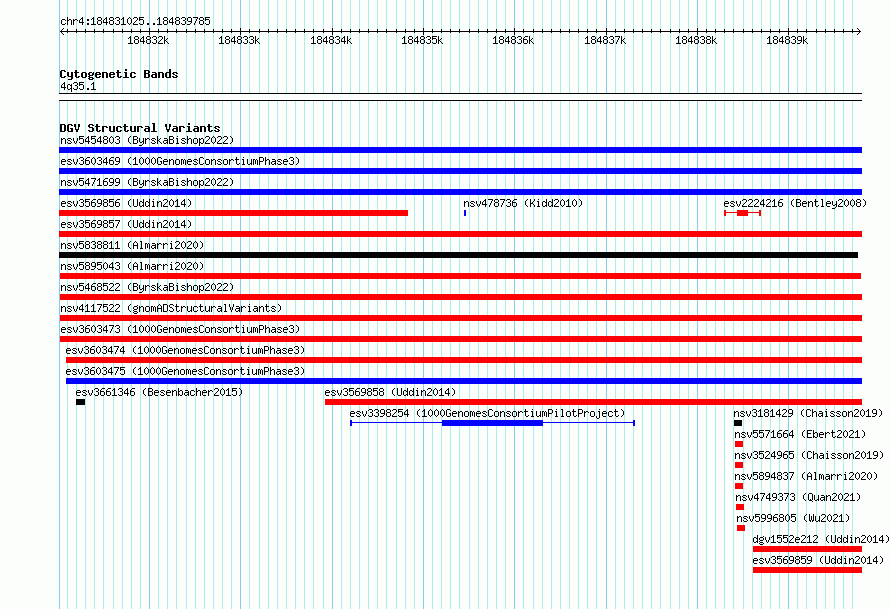Select nsv5571664 (Ebert2021) label

800,434
